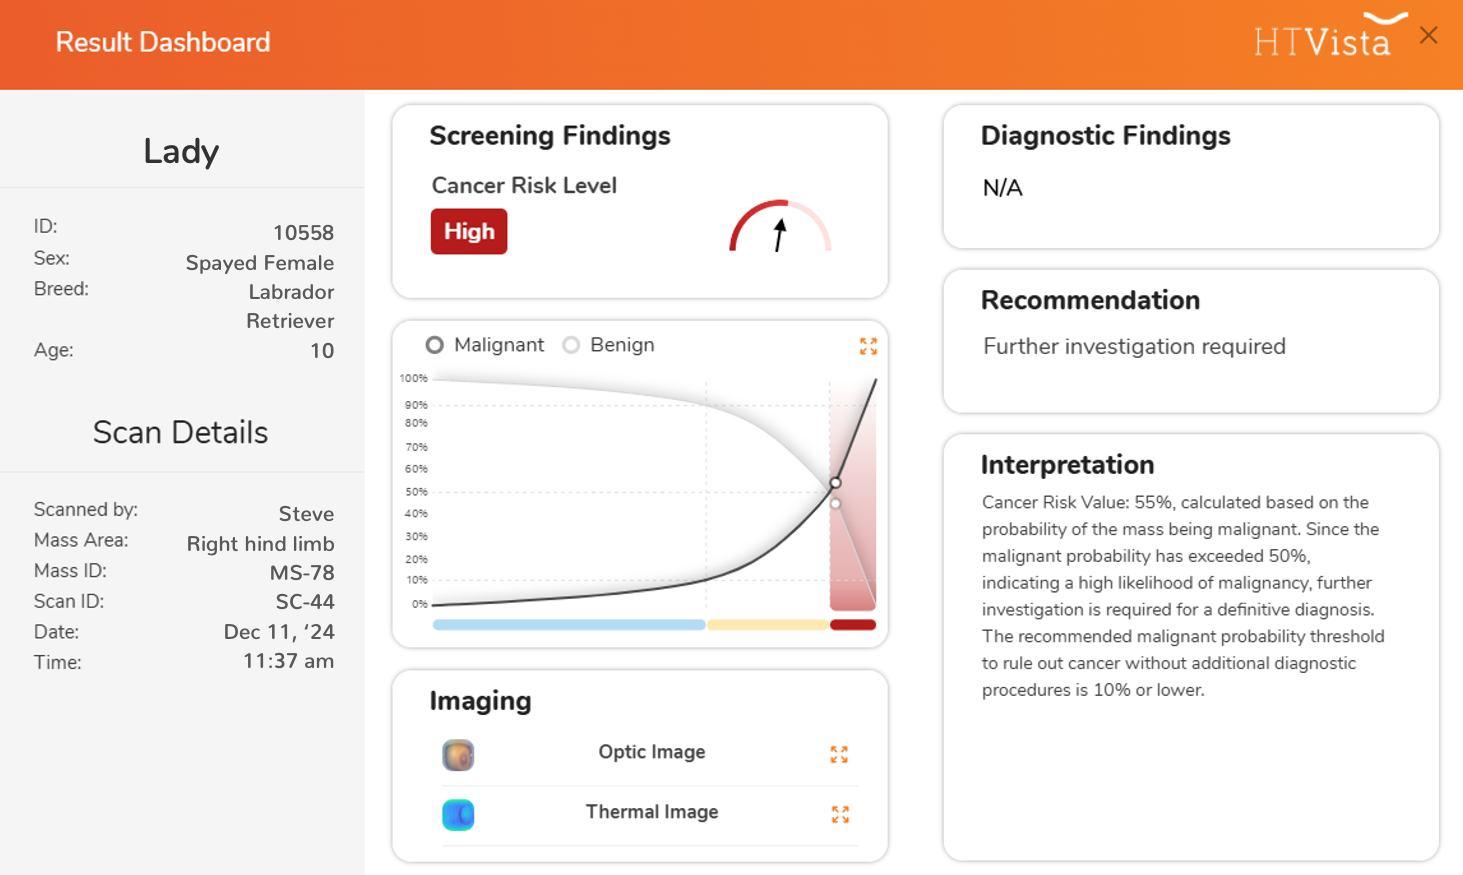Click the blue low-risk range bar
The width and height of the screenshot is (1463, 875).
point(569,625)
